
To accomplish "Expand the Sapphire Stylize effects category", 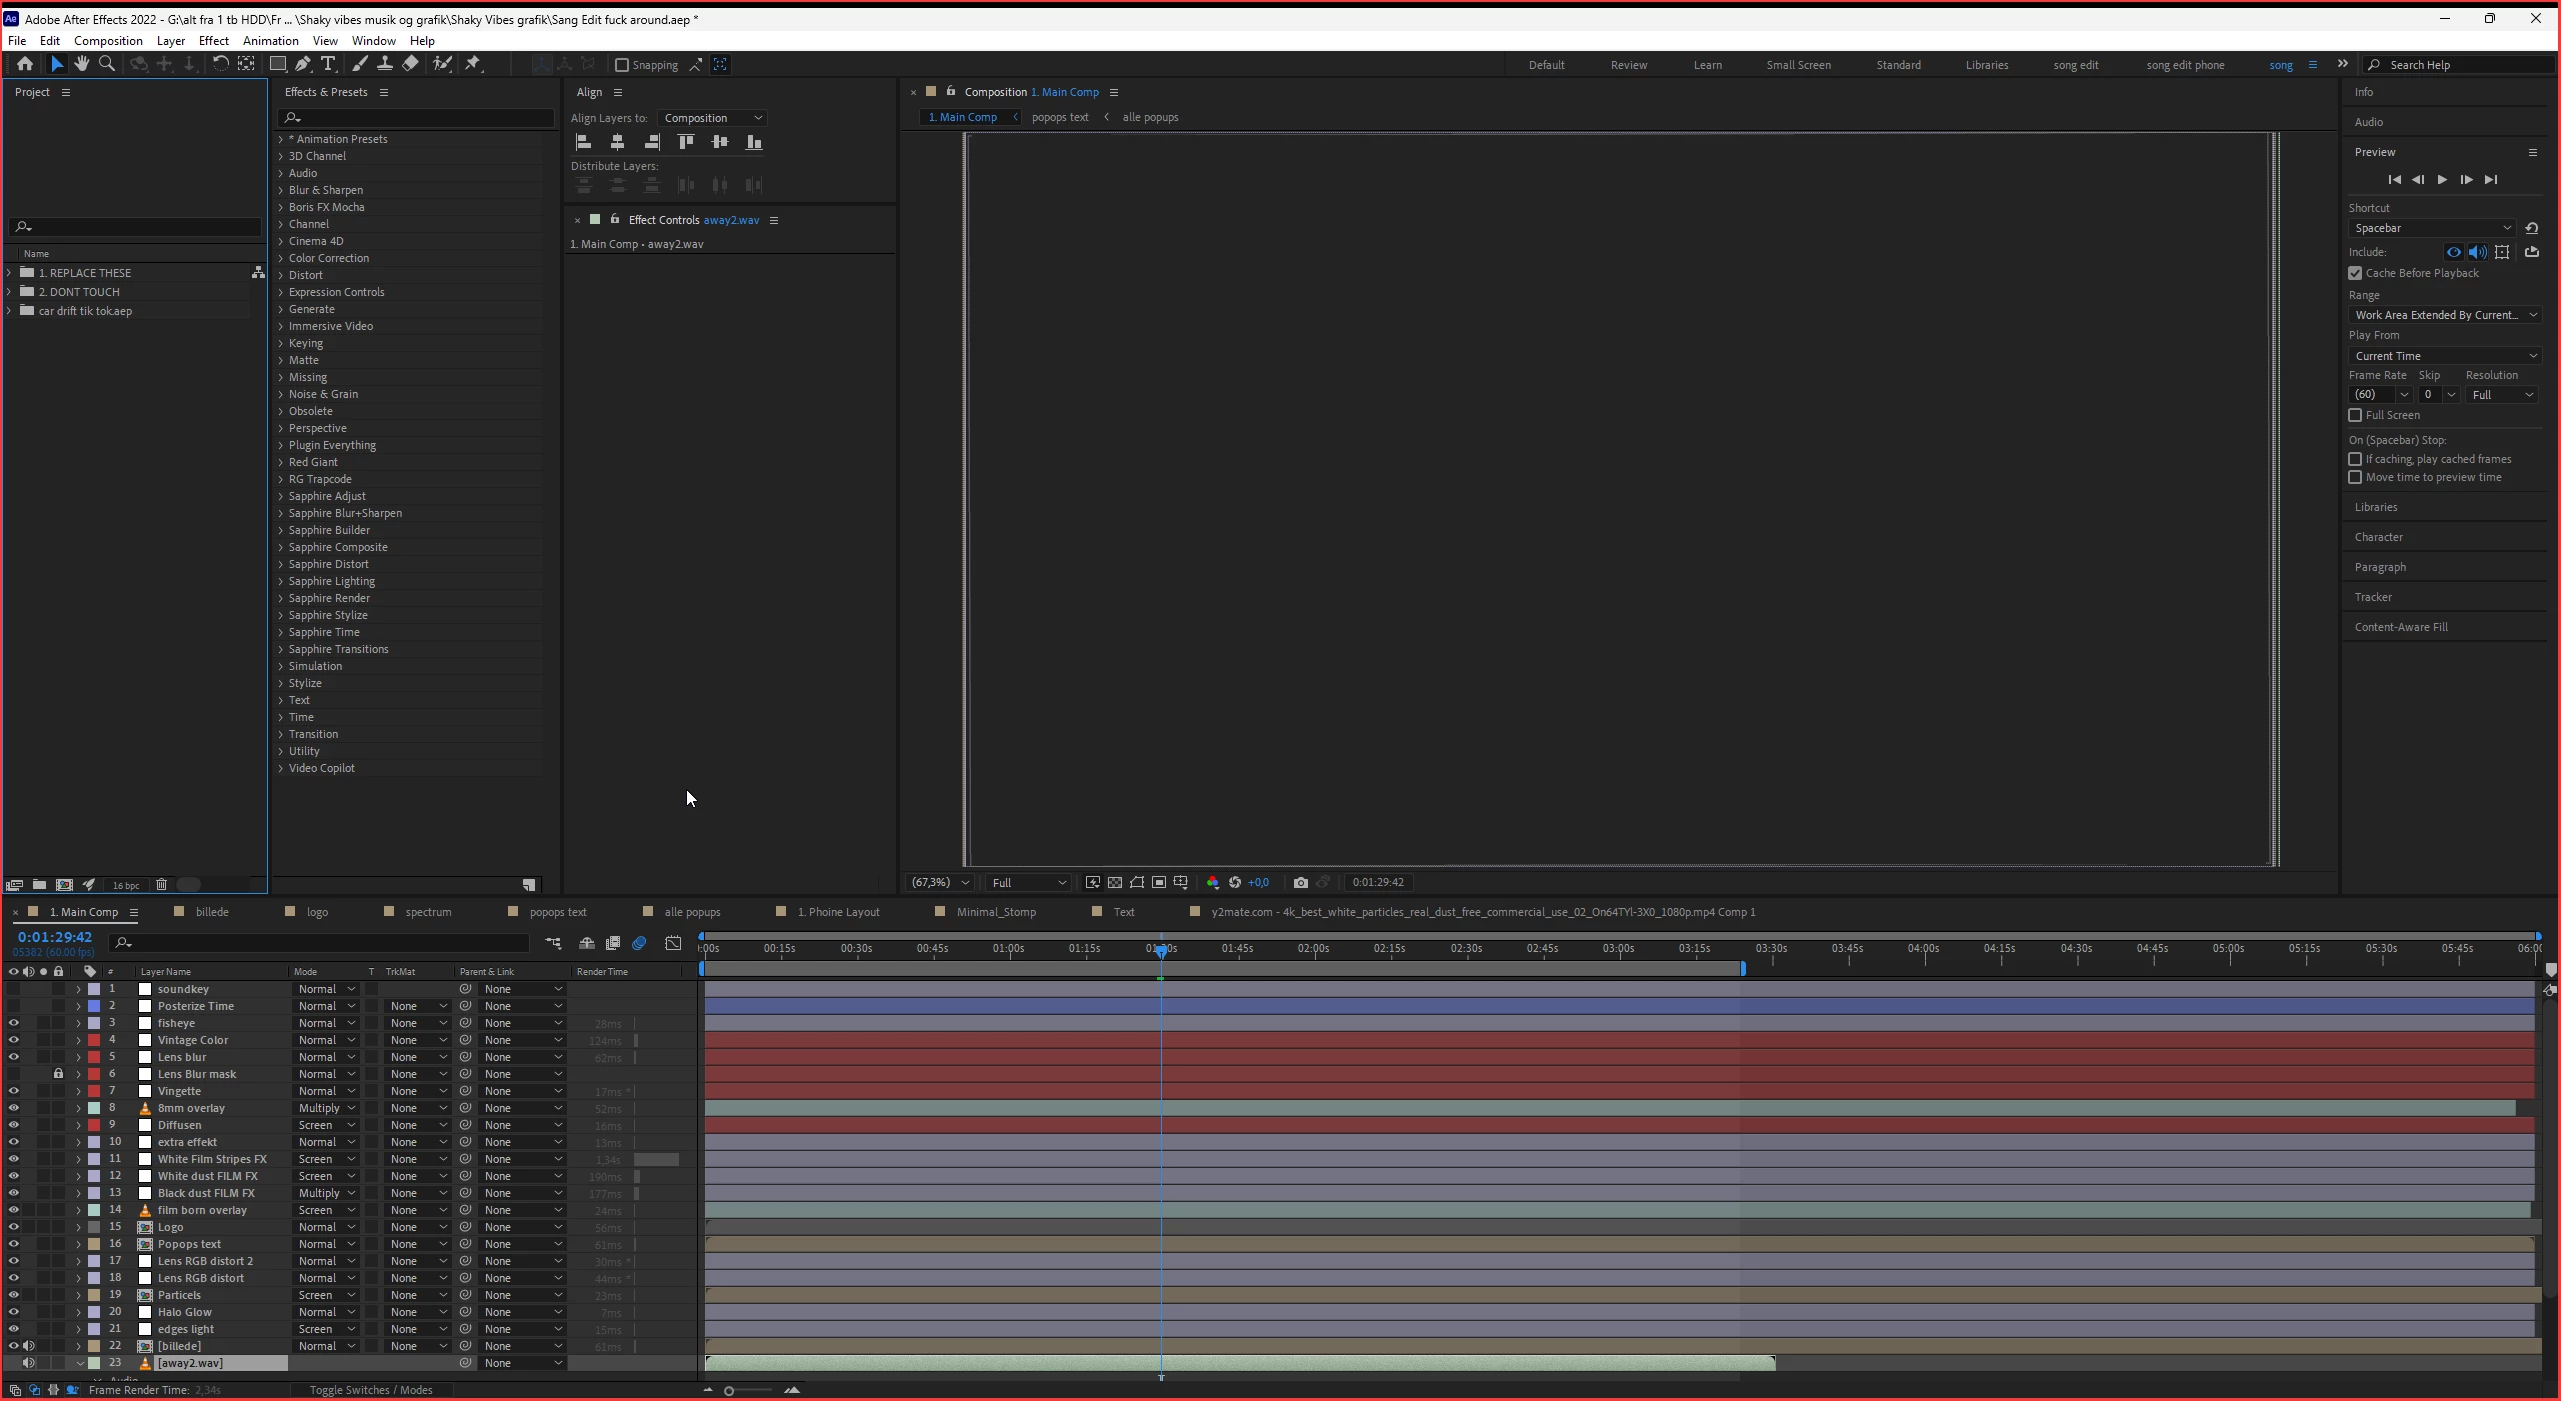I will point(280,615).
